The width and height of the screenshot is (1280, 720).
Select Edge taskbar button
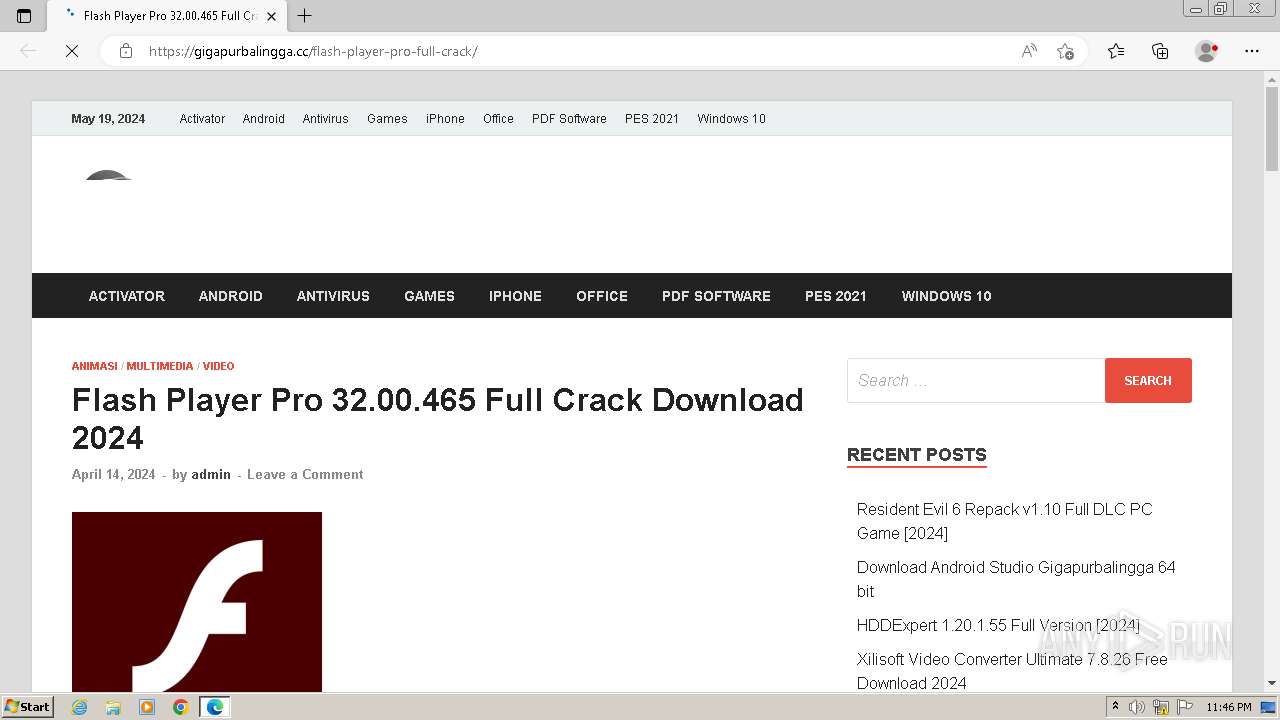(215, 707)
